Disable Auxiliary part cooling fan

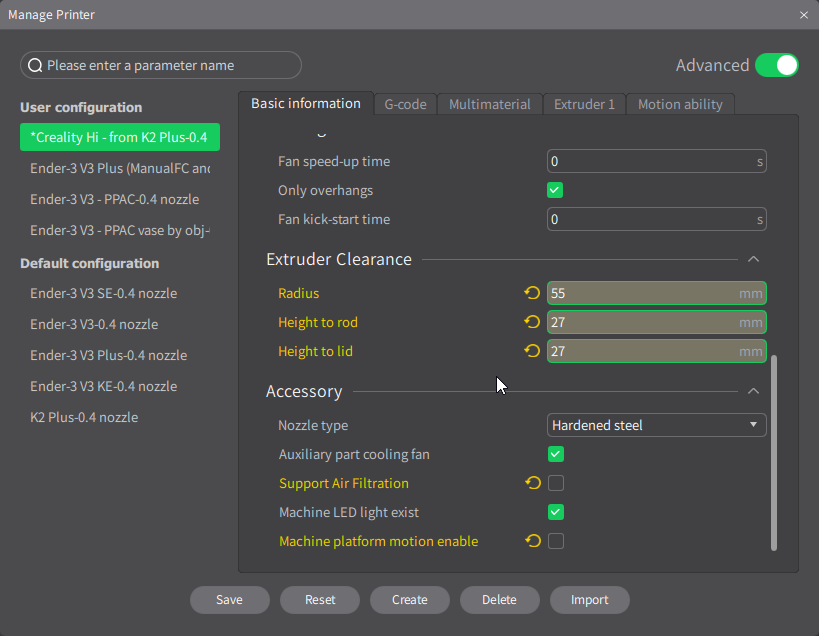point(556,454)
